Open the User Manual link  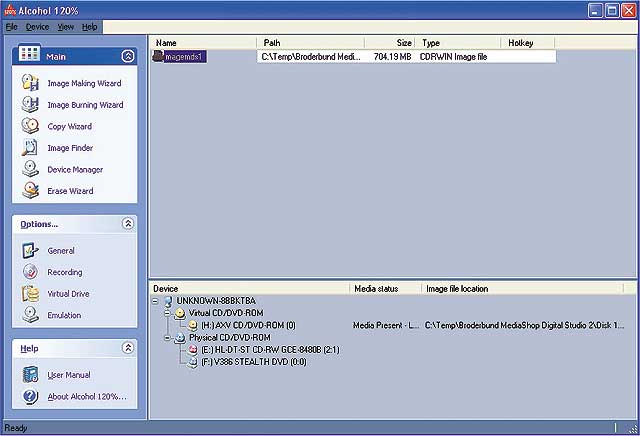click(69, 375)
